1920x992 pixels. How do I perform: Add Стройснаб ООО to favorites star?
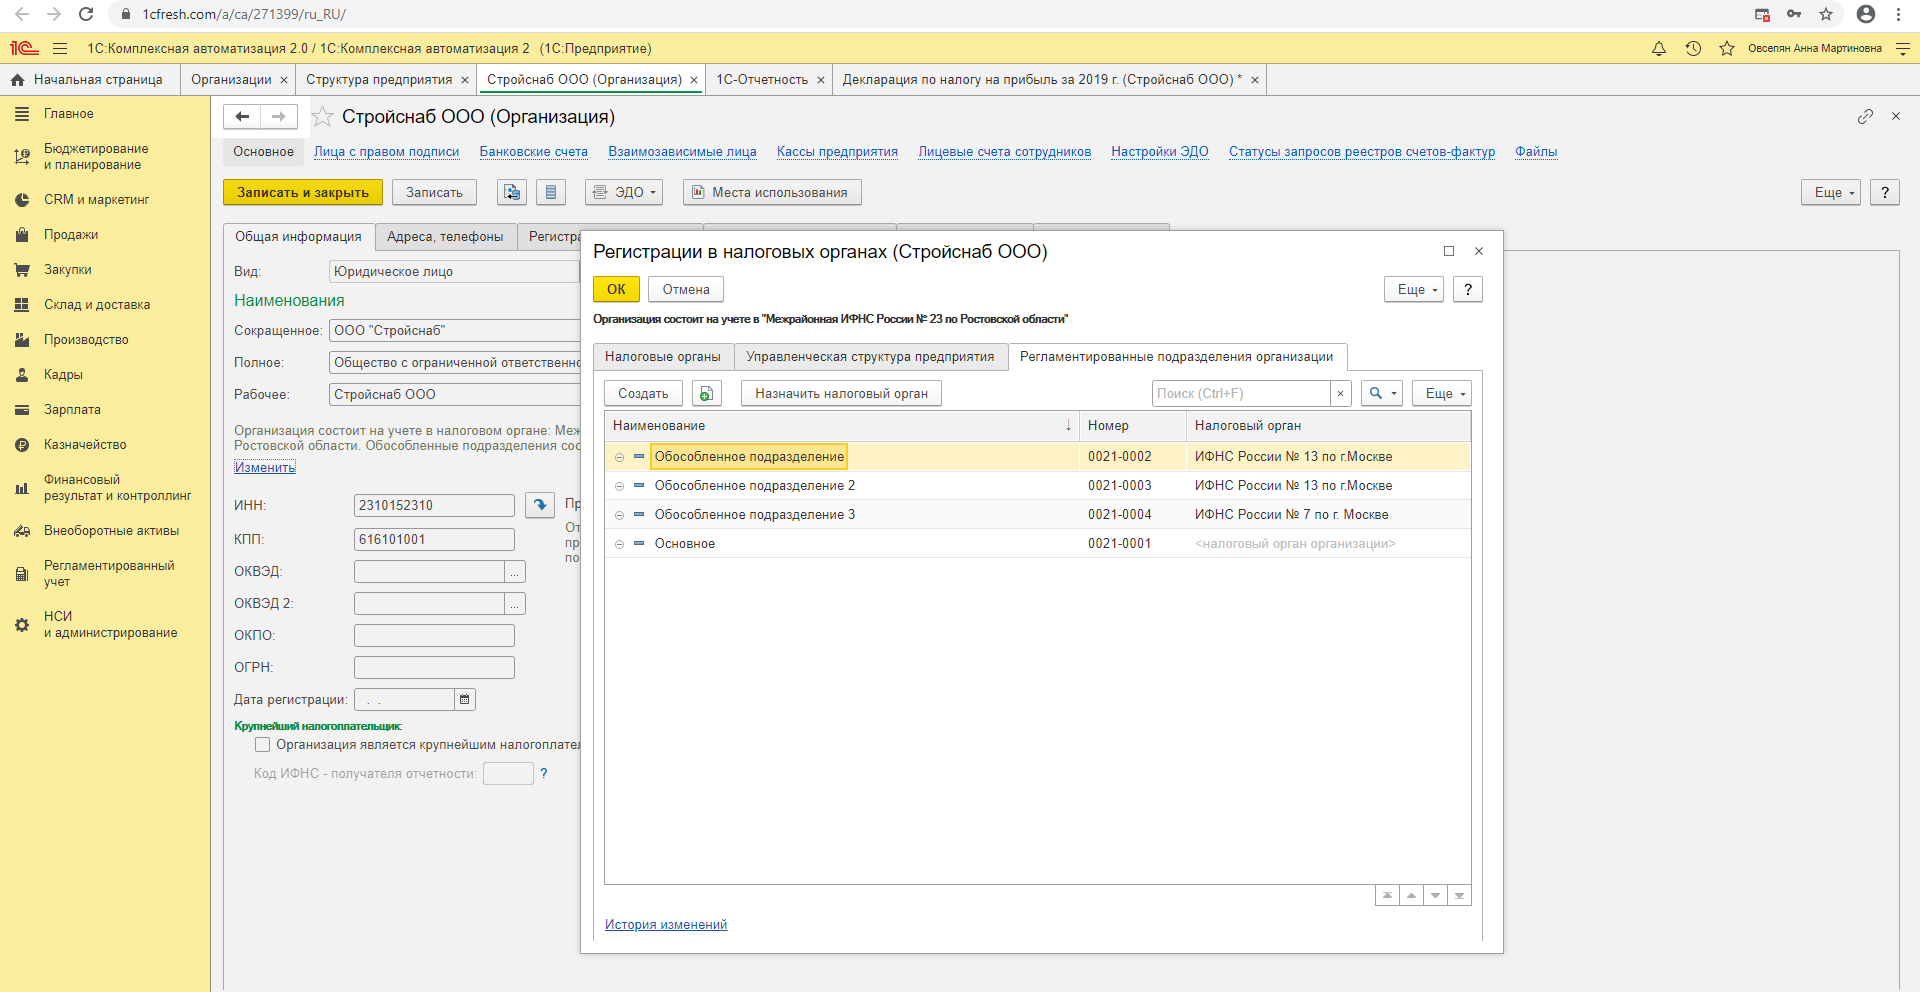pyautogui.click(x=322, y=117)
